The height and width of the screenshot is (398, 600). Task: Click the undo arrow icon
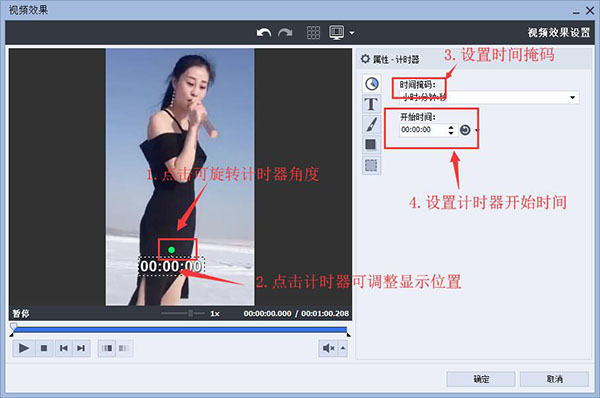point(264,33)
